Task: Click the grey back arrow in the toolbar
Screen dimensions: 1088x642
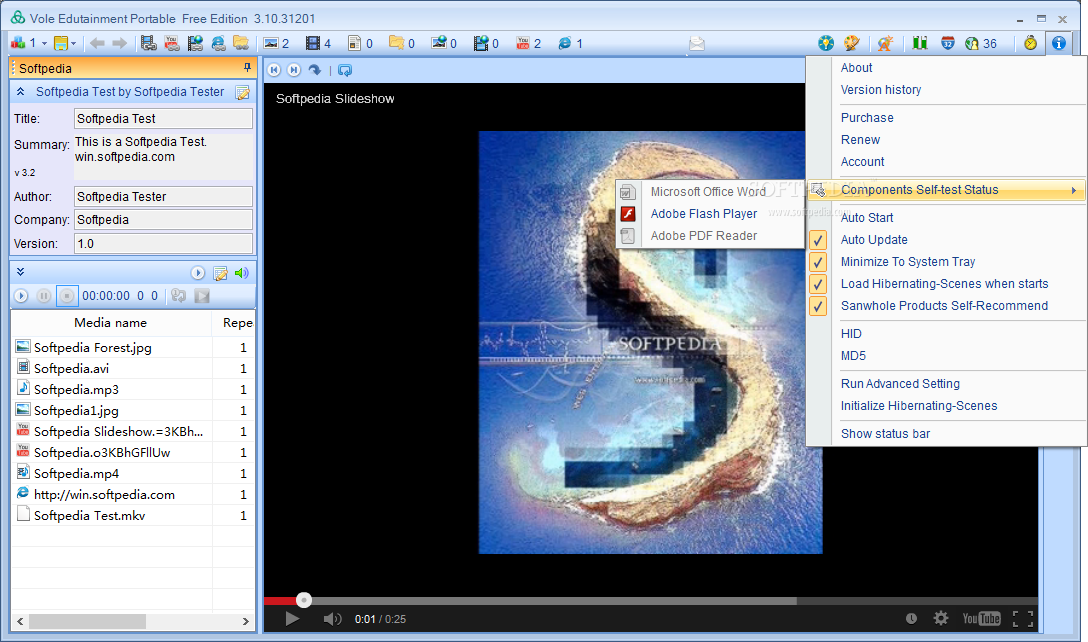Action: 97,44
